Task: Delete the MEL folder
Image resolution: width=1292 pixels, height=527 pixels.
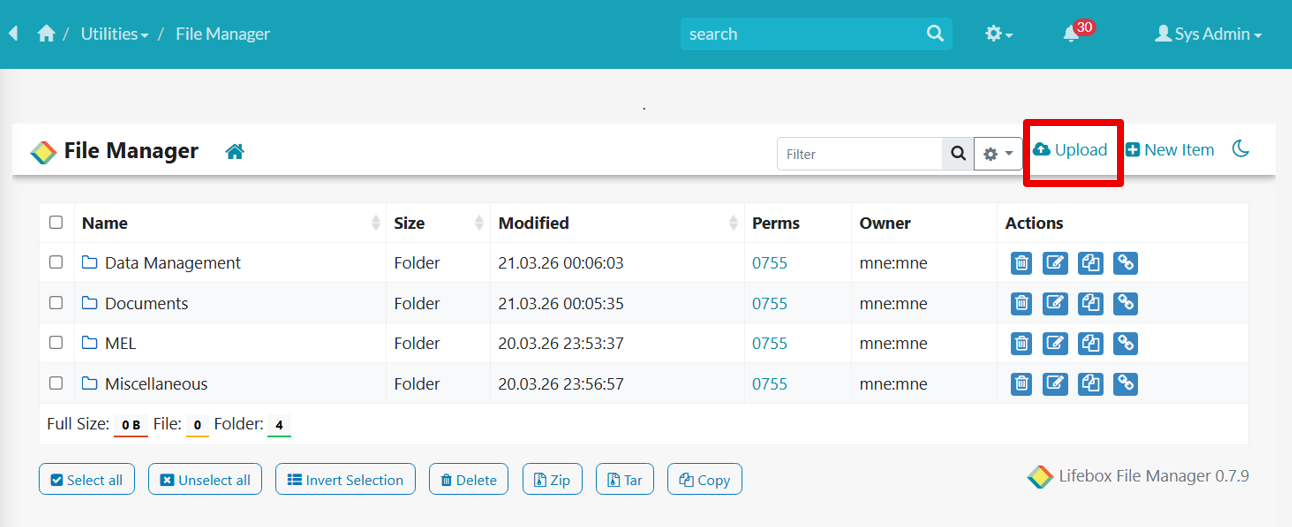Action: (1021, 343)
